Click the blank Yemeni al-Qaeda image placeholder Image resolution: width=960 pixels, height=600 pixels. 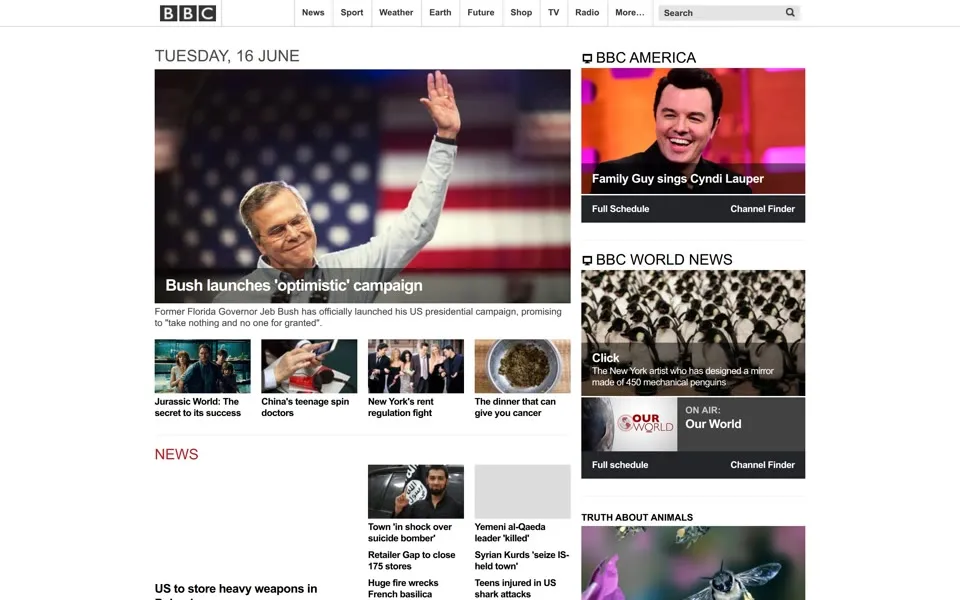tap(522, 492)
